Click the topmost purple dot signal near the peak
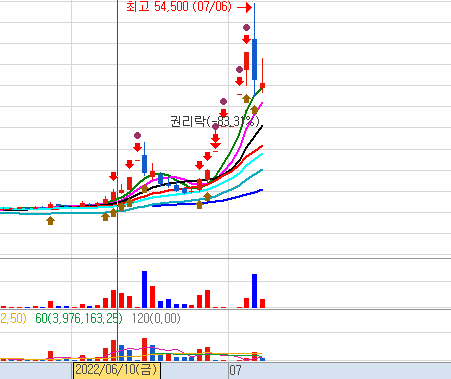The height and width of the screenshot is (379, 451). click(246, 27)
